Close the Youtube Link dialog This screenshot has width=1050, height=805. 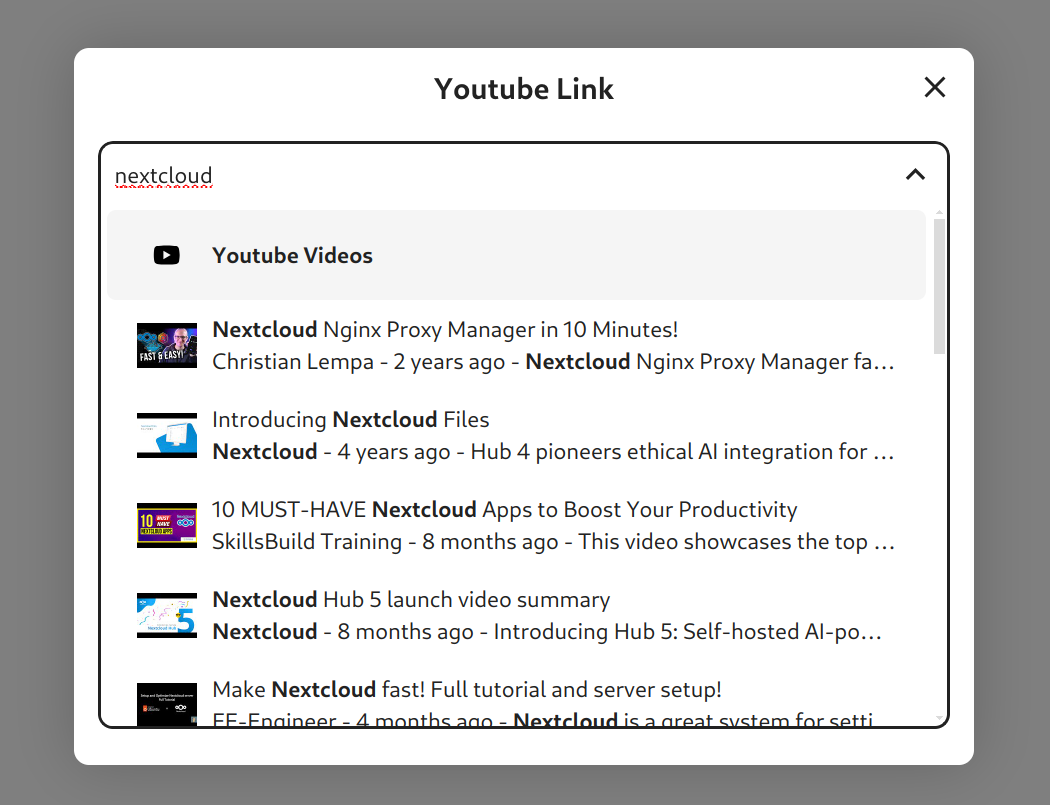click(x=934, y=87)
